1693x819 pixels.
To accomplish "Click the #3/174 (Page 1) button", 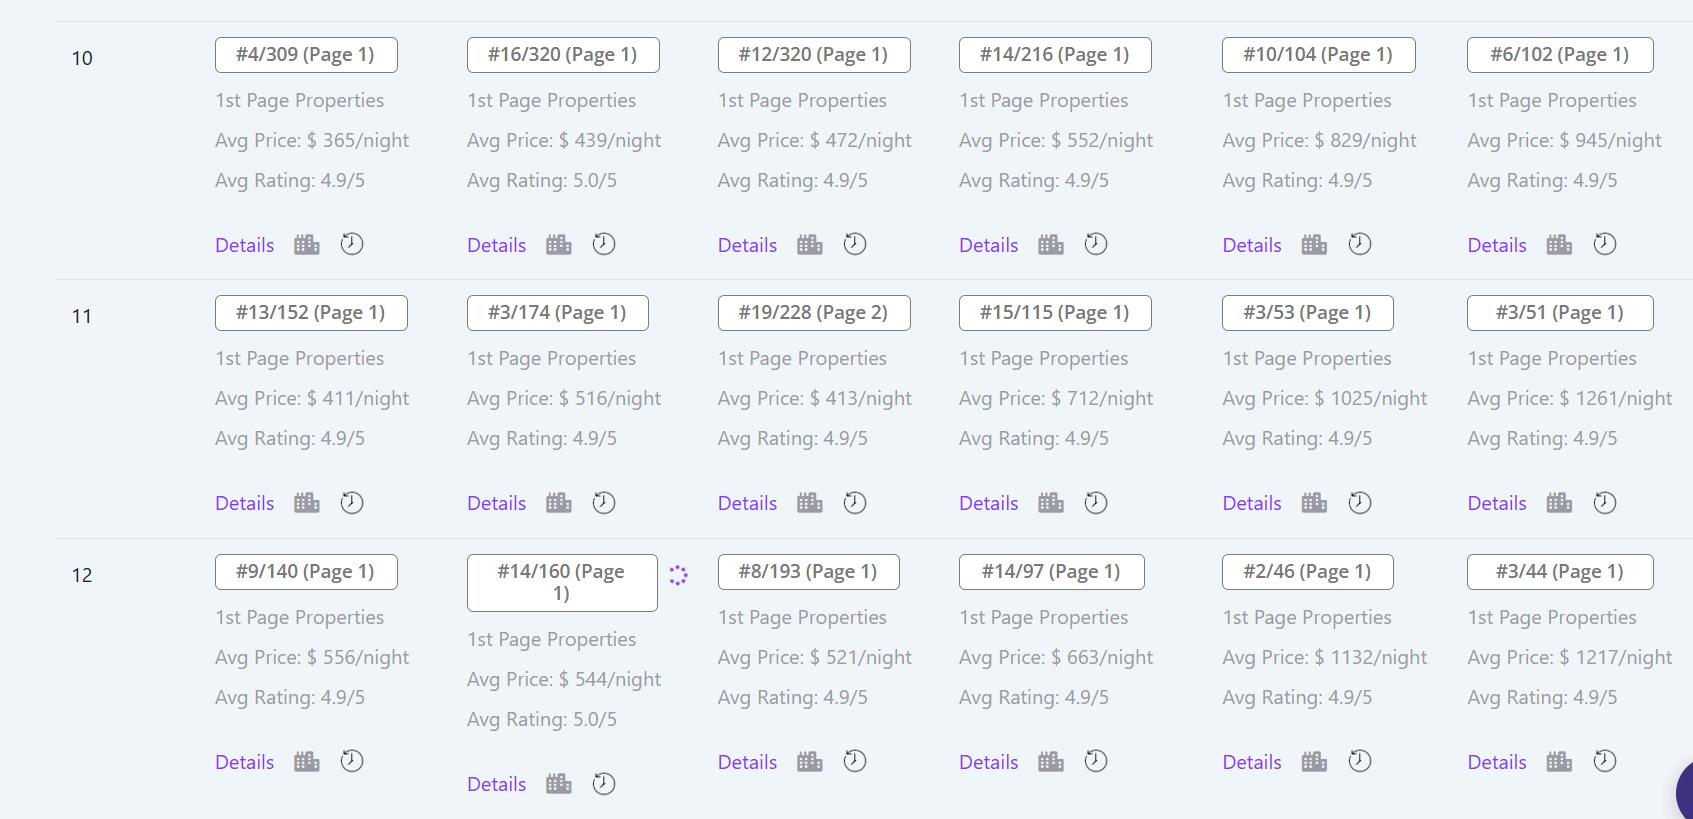I will 557,313.
